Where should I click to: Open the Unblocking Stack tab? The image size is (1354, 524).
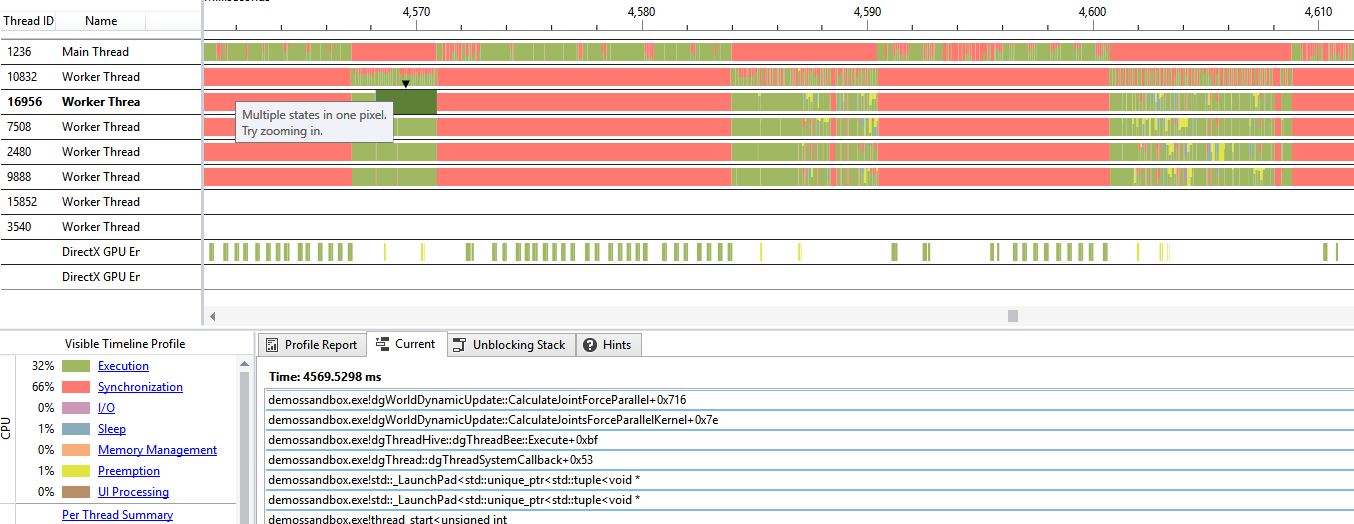(508, 345)
